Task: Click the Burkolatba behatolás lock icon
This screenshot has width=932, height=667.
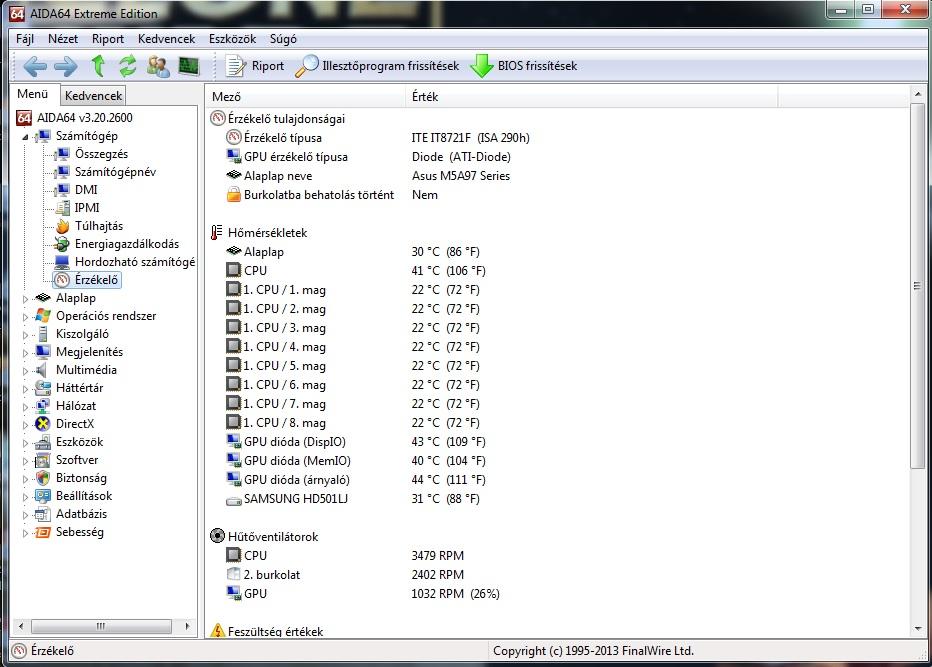Action: (x=234, y=194)
